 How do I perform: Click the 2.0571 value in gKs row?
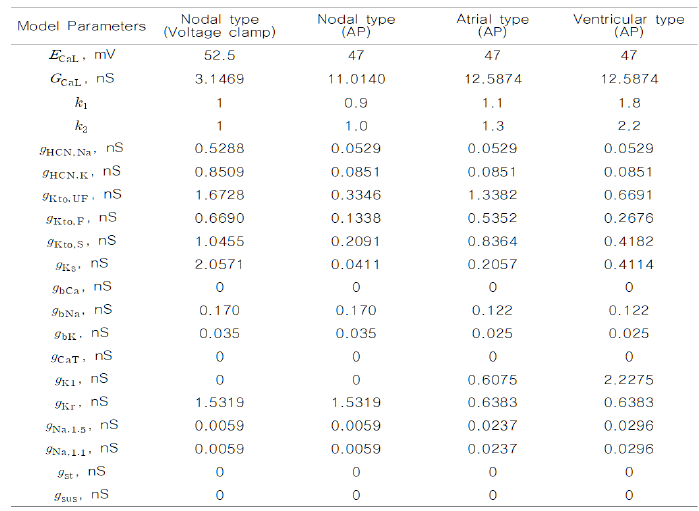click(219, 263)
